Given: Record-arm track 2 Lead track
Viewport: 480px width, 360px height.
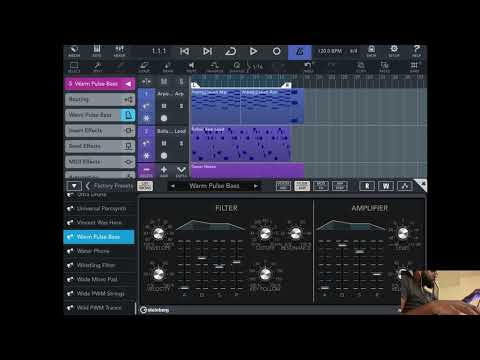Looking at the screenshot, I should click(x=164, y=155).
